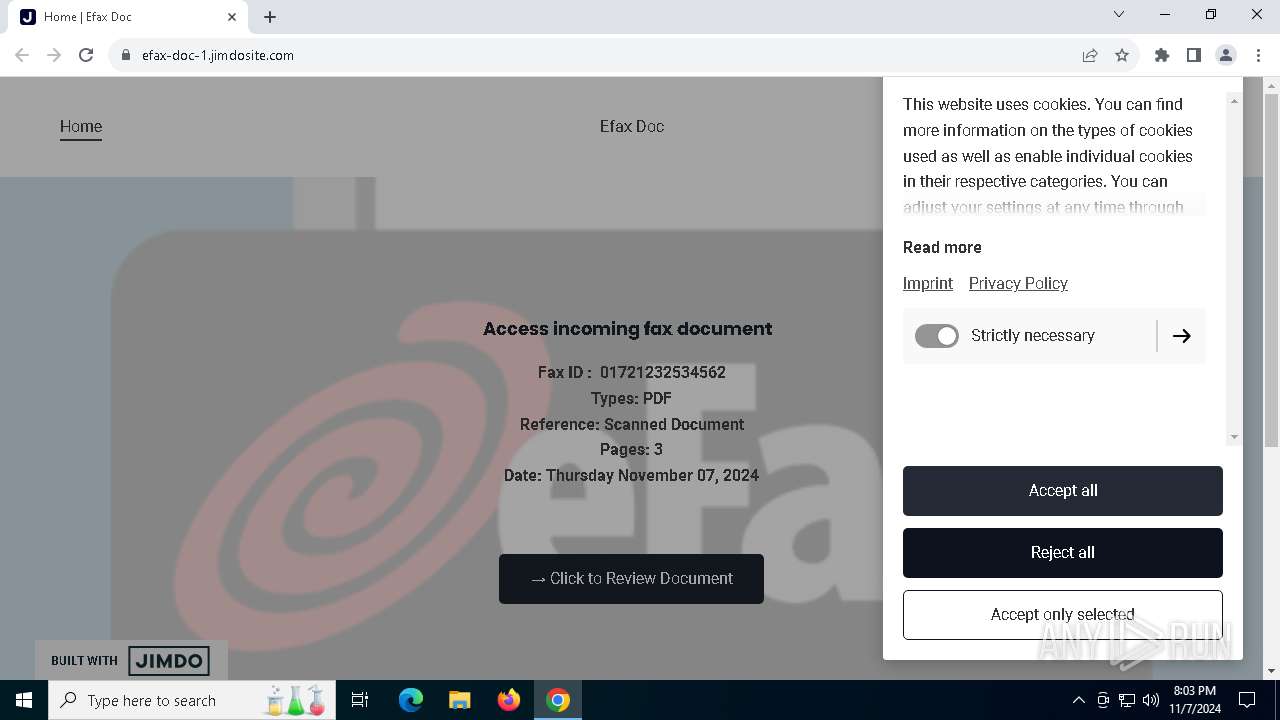Open the Extensions puzzle icon
Image resolution: width=1280 pixels, height=720 pixels.
coord(1162,55)
